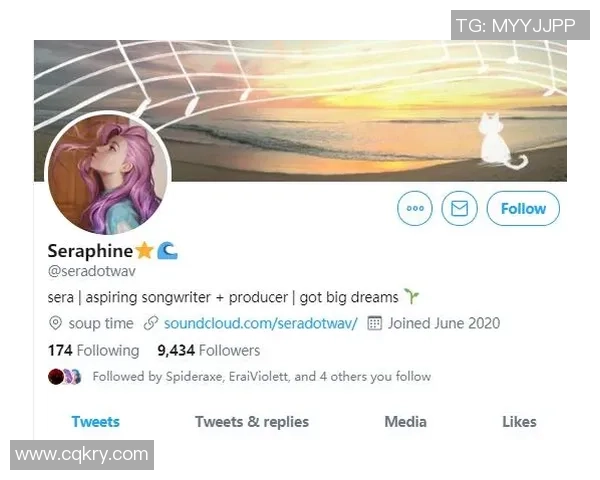Open Seraphine's profile avatar picture
The height and width of the screenshot is (480, 600).
(x=108, y=173)
